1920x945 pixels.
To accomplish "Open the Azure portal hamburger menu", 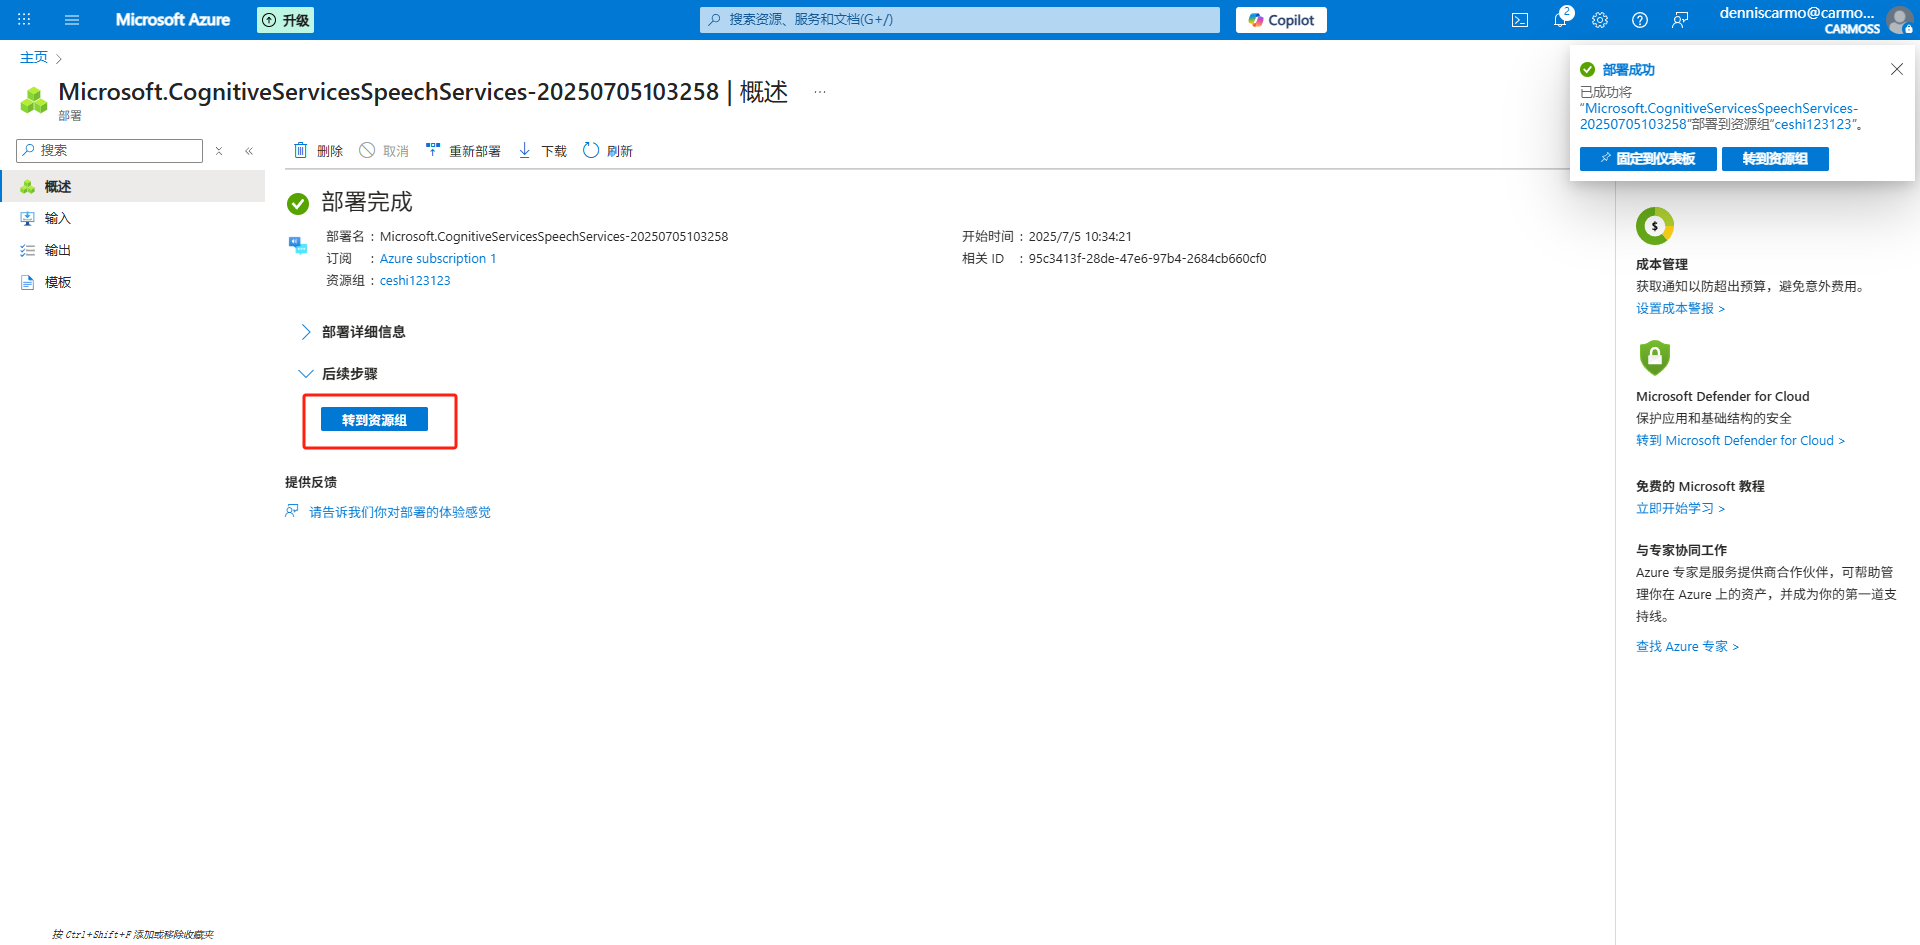I will tap(72, 20).
